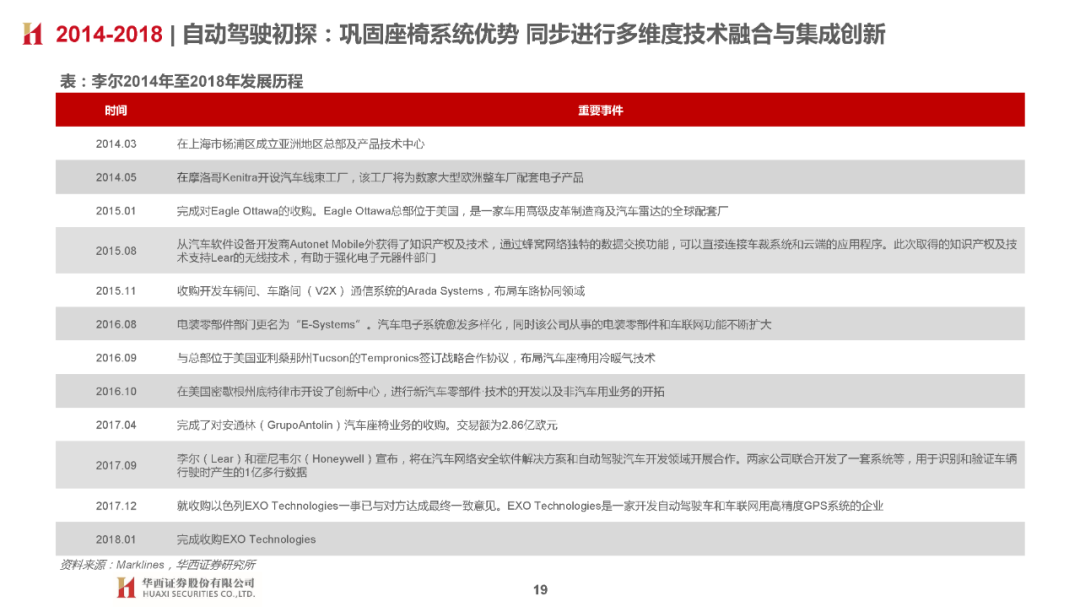Select the date cell 2018.01
This screenshot has width=1080, height=607.
click(116, 539)
